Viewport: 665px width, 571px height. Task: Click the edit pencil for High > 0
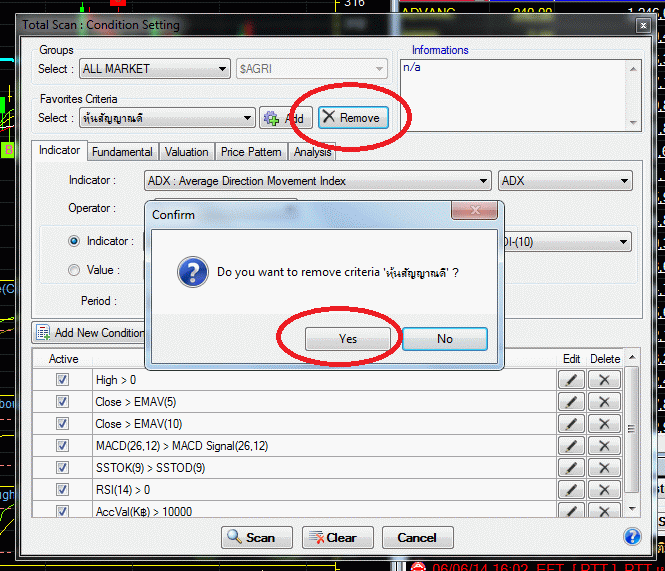(x=571, y=380)
